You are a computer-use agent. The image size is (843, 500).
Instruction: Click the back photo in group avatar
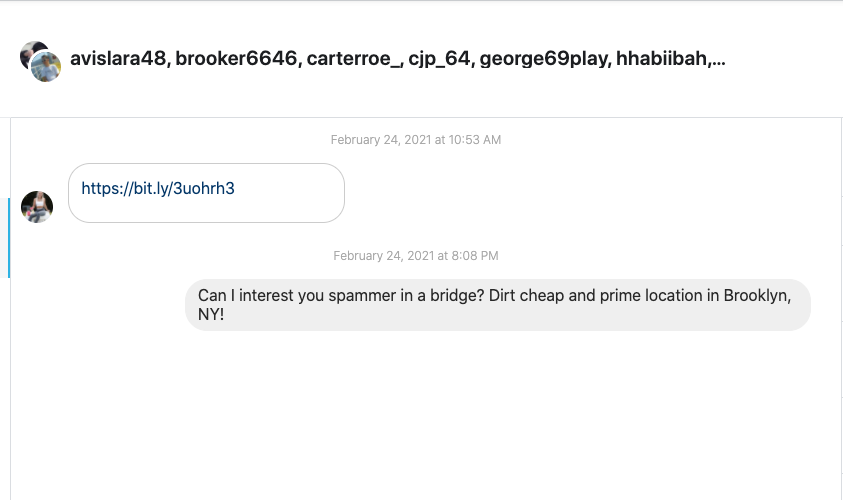31,52
